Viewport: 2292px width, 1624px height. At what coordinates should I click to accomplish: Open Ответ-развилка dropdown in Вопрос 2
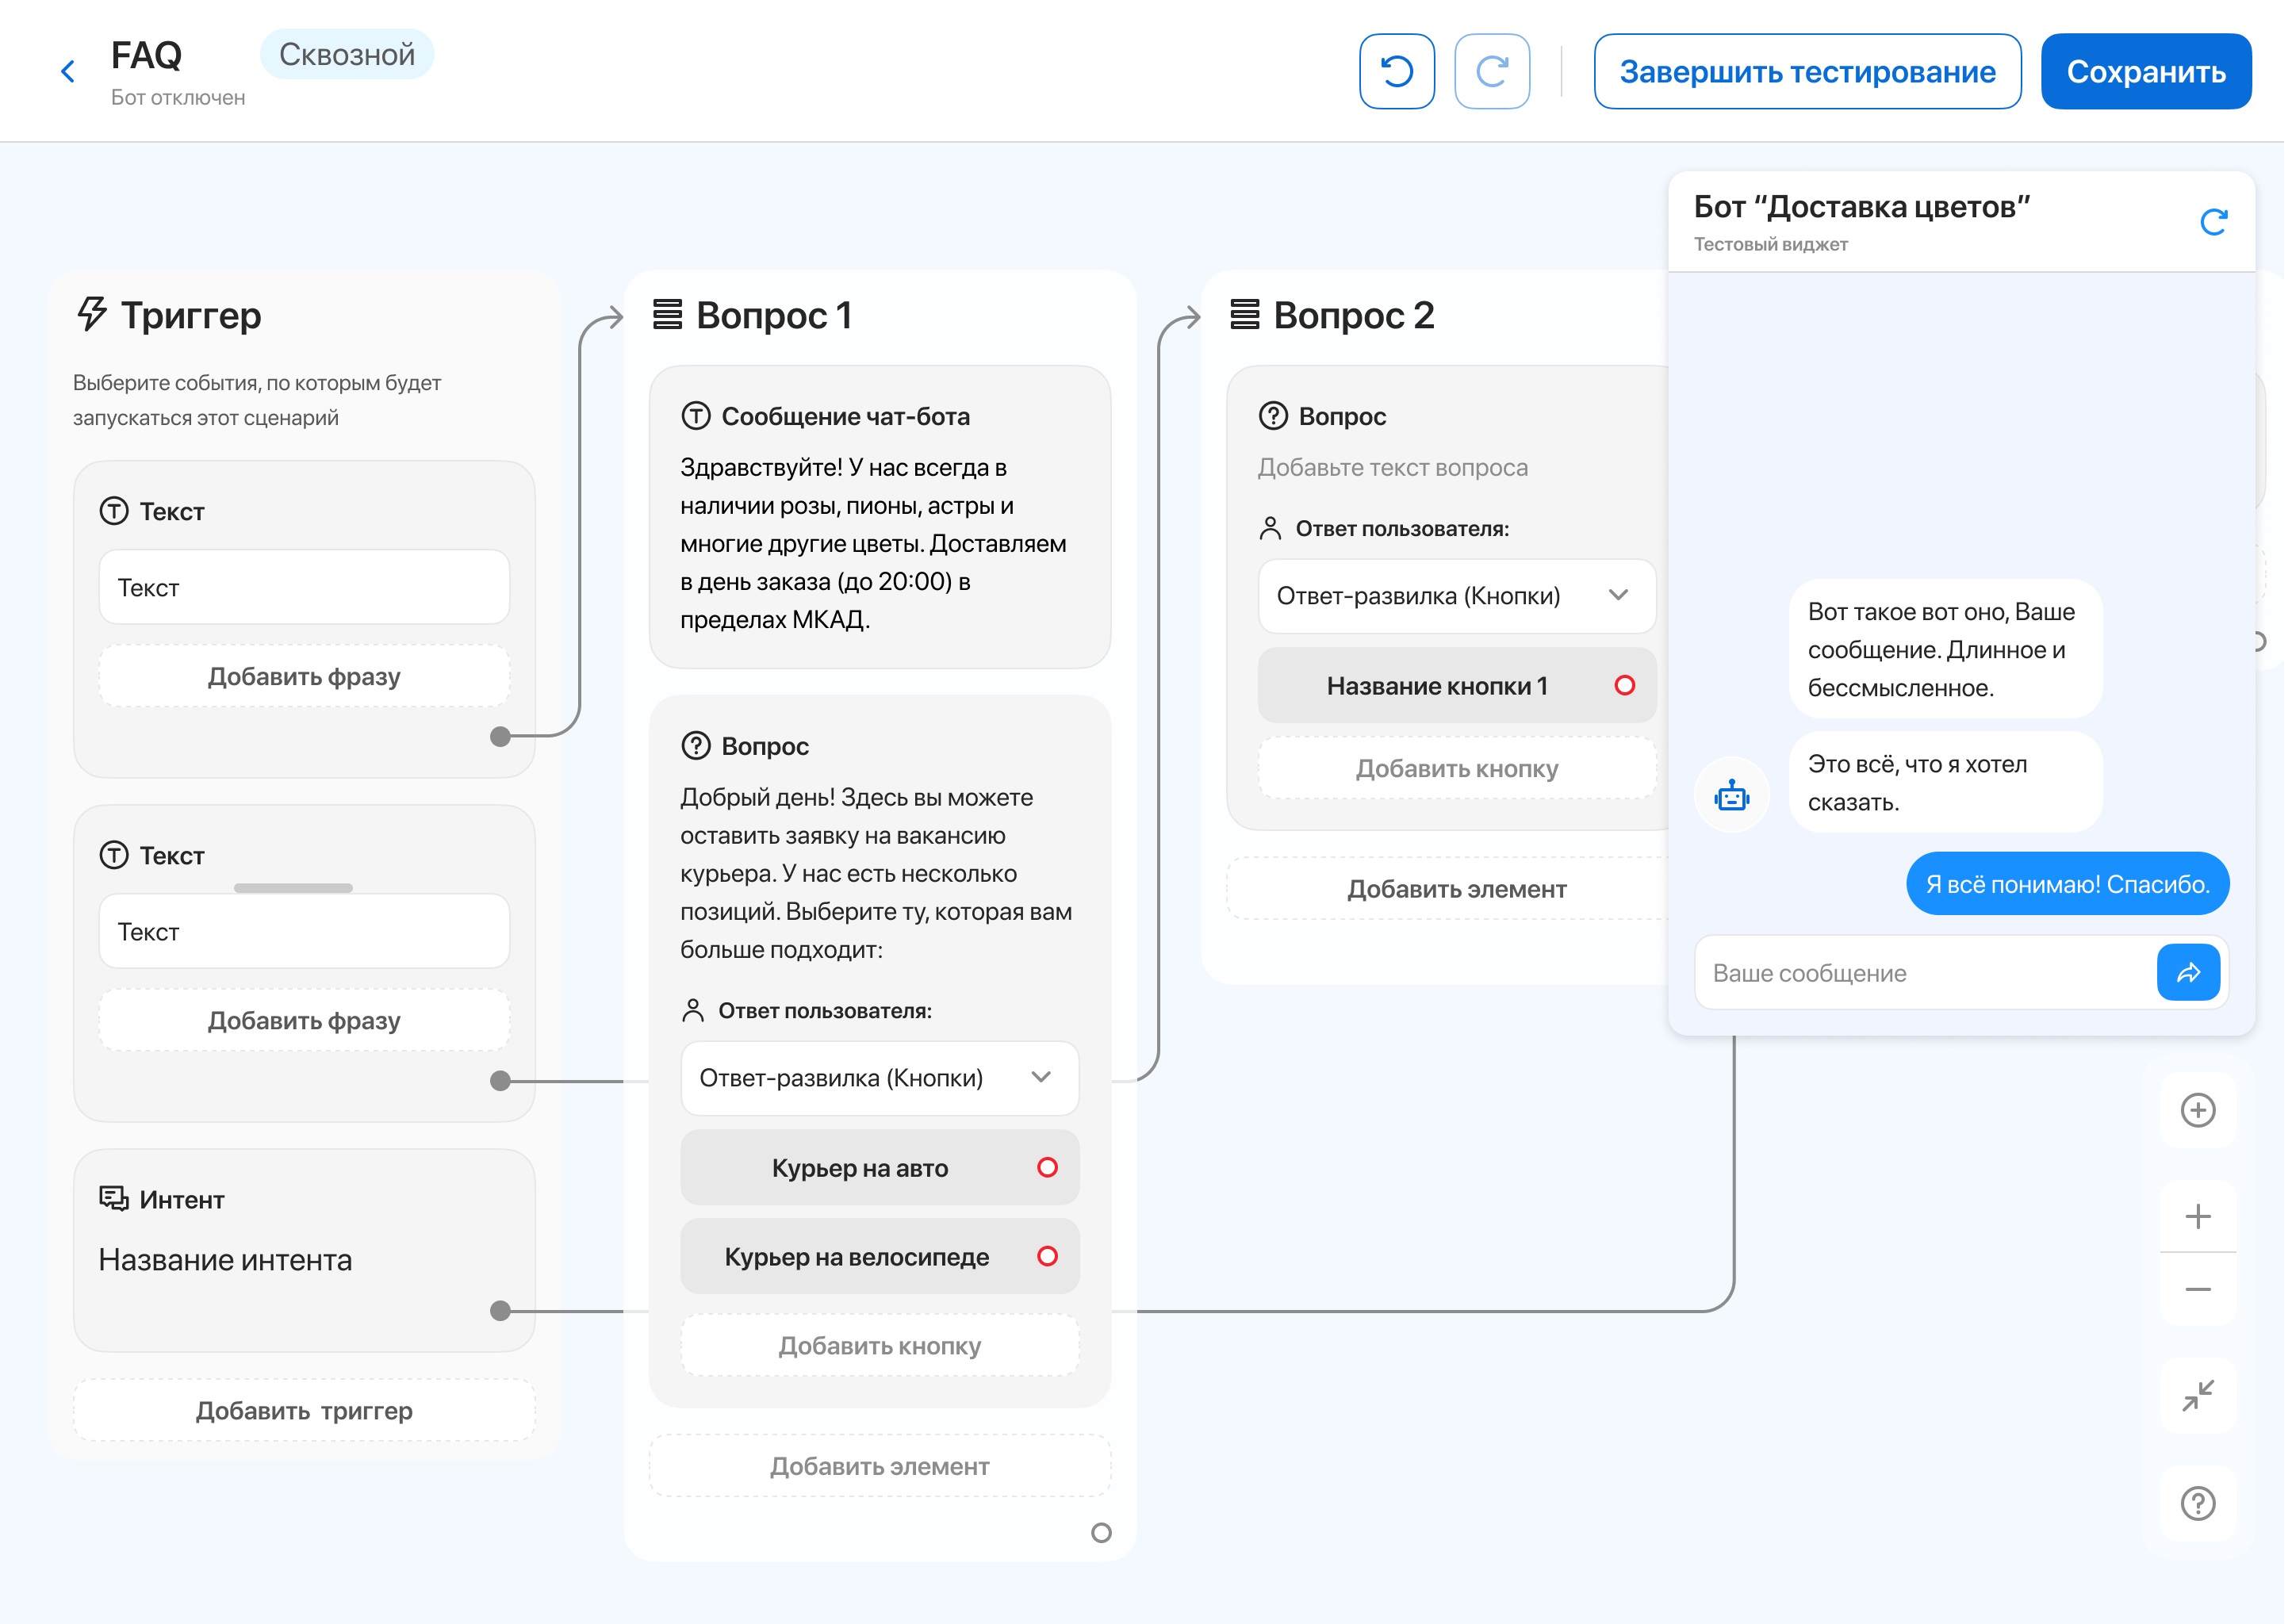click(1456, 596)
